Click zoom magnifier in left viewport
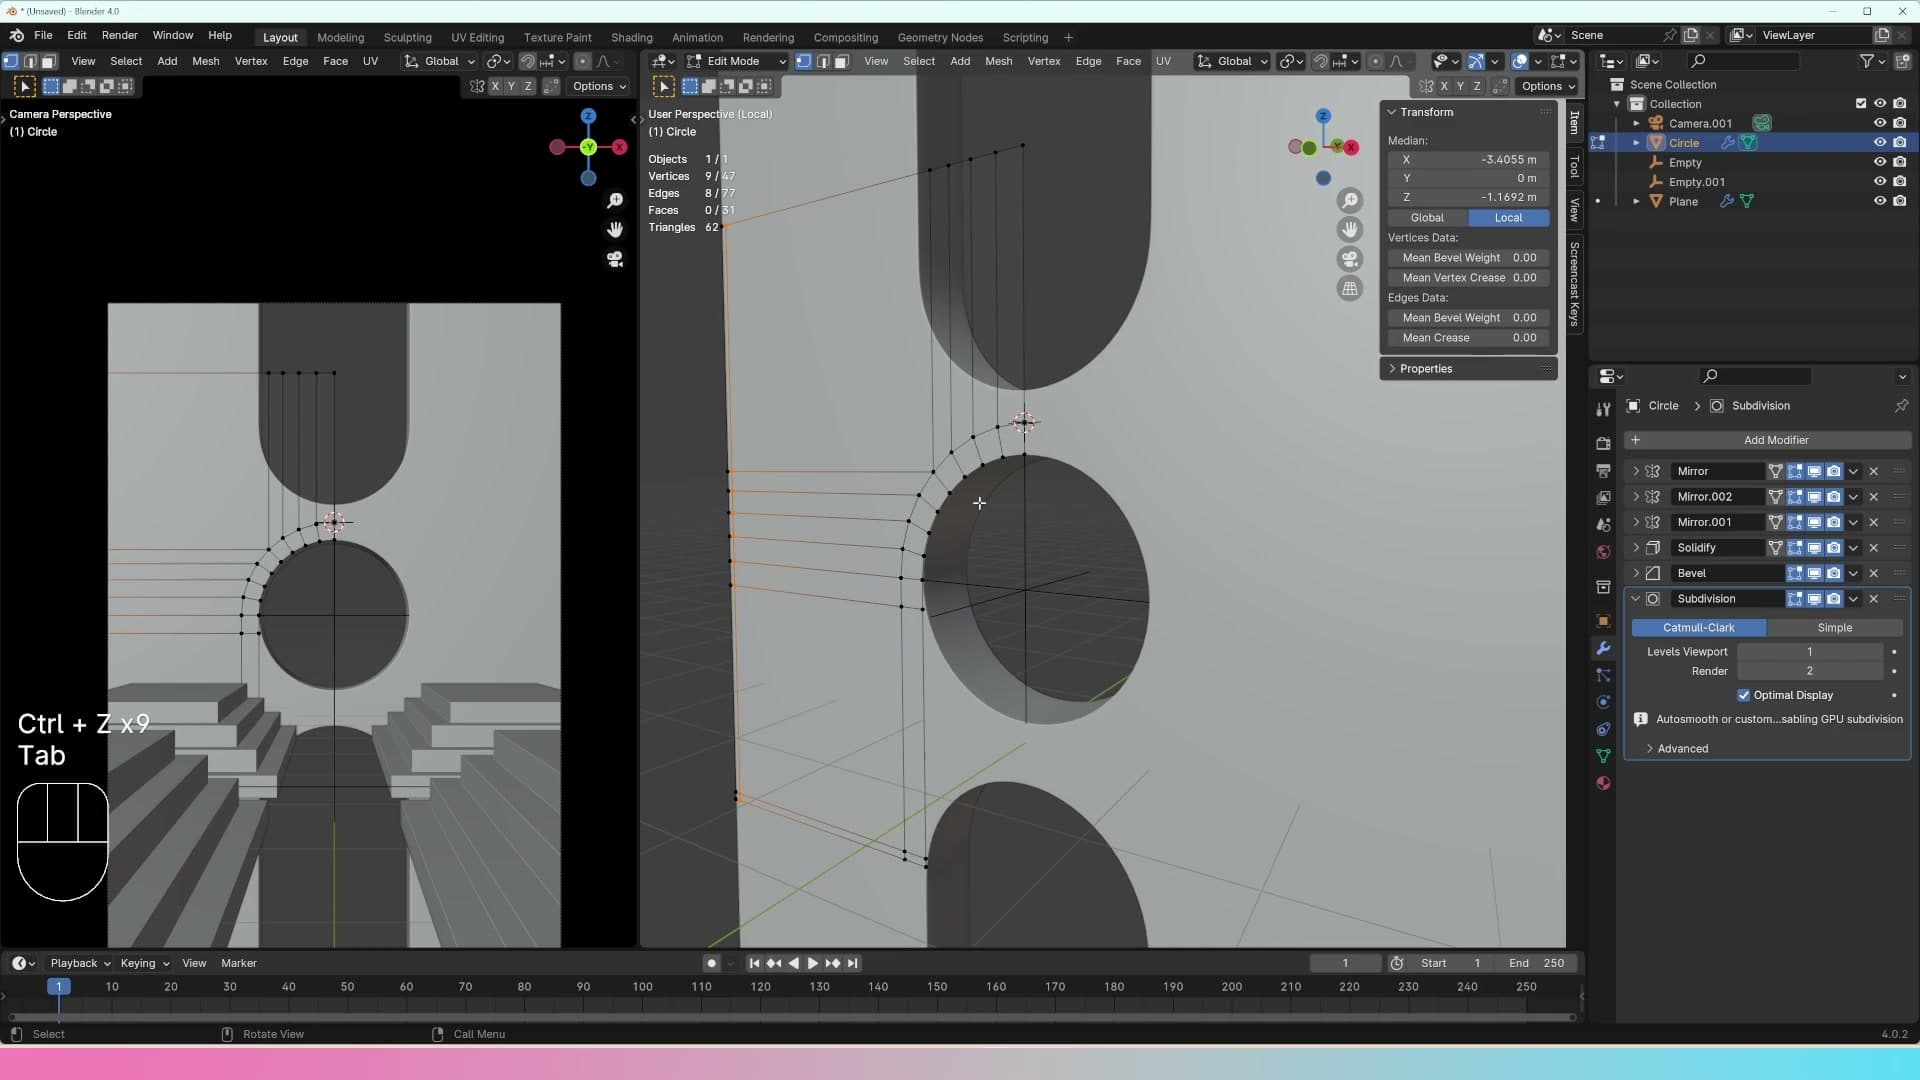The image size is (1920, 1080). [x=615, y=200]
